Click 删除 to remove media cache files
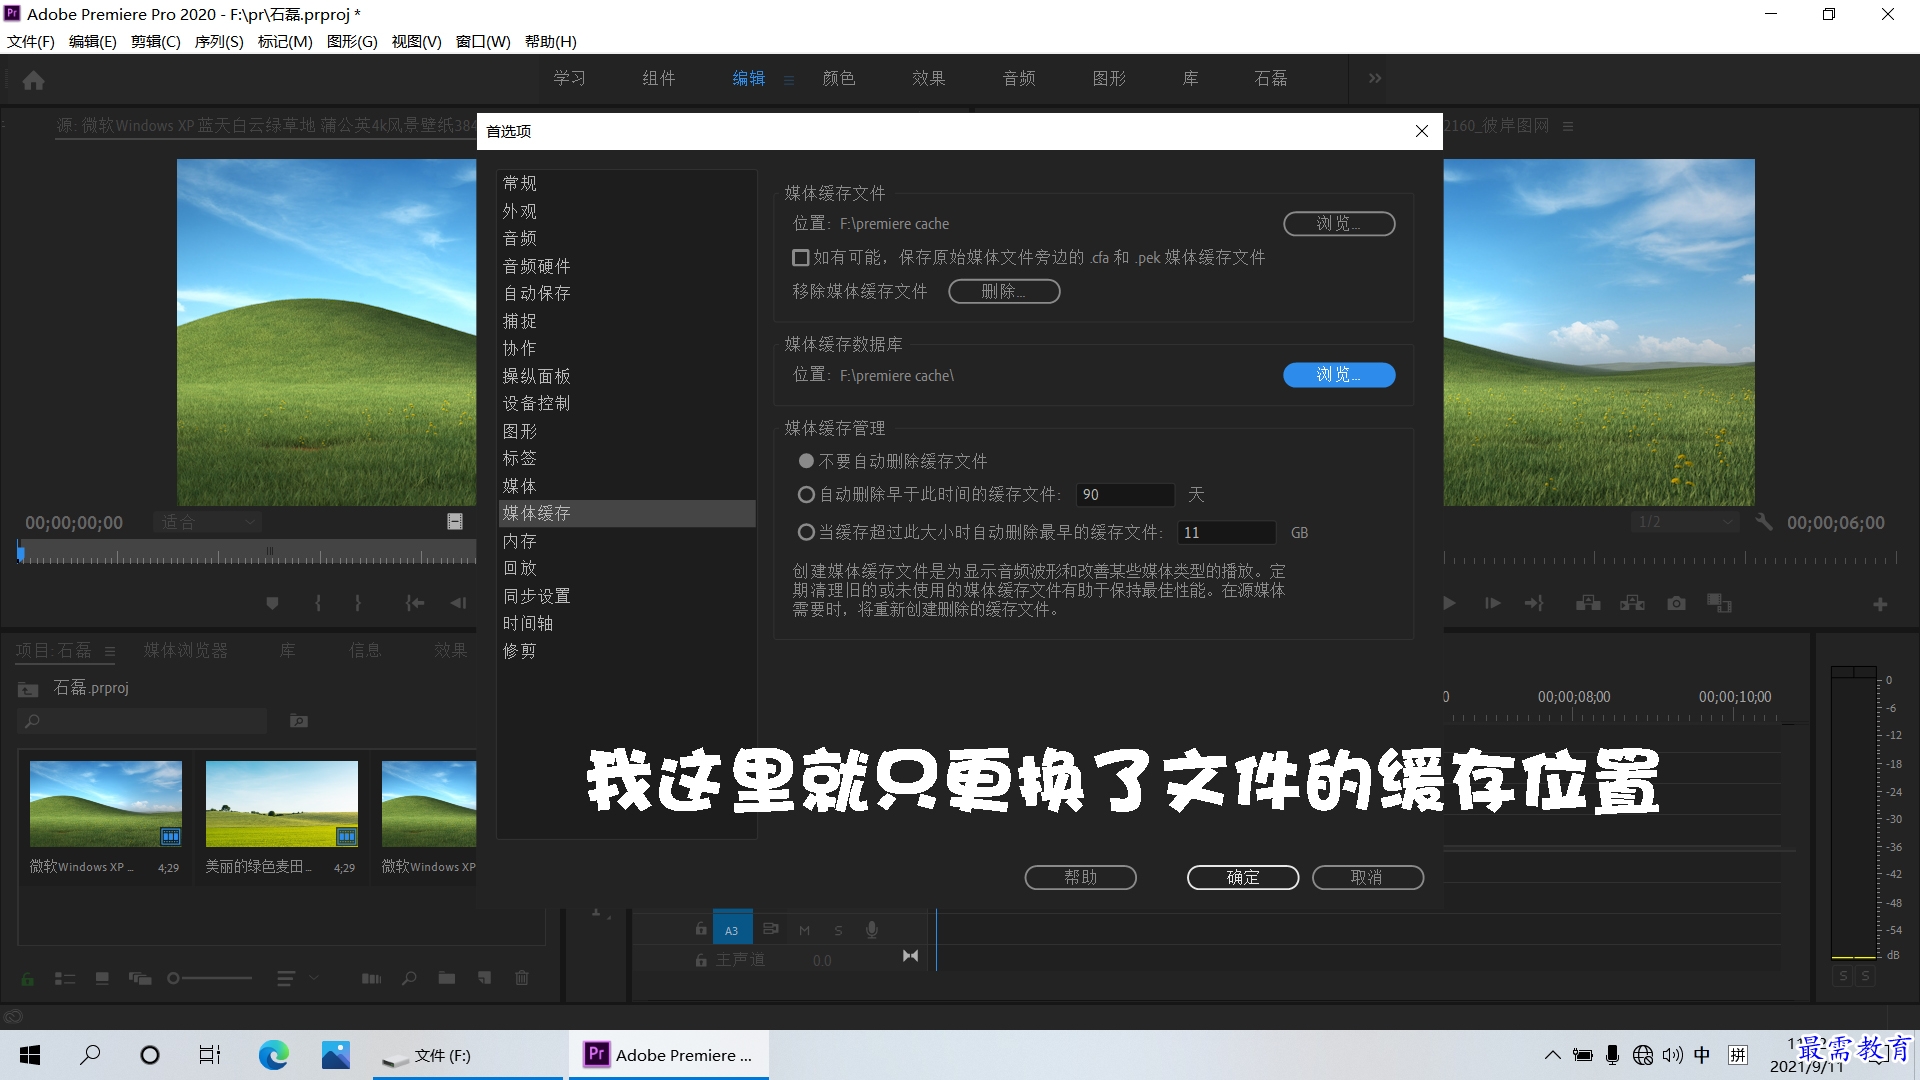Image resolution: width=1920 pixels, height=1080 pixels. click(1004, 291)
